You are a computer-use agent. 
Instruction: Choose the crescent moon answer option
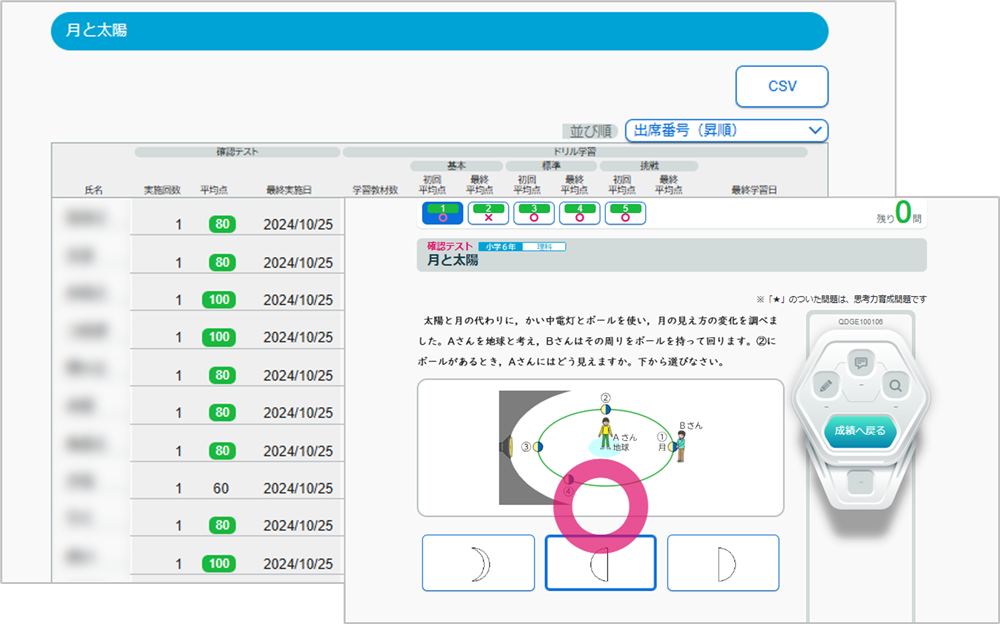click(x=478, y=562)
